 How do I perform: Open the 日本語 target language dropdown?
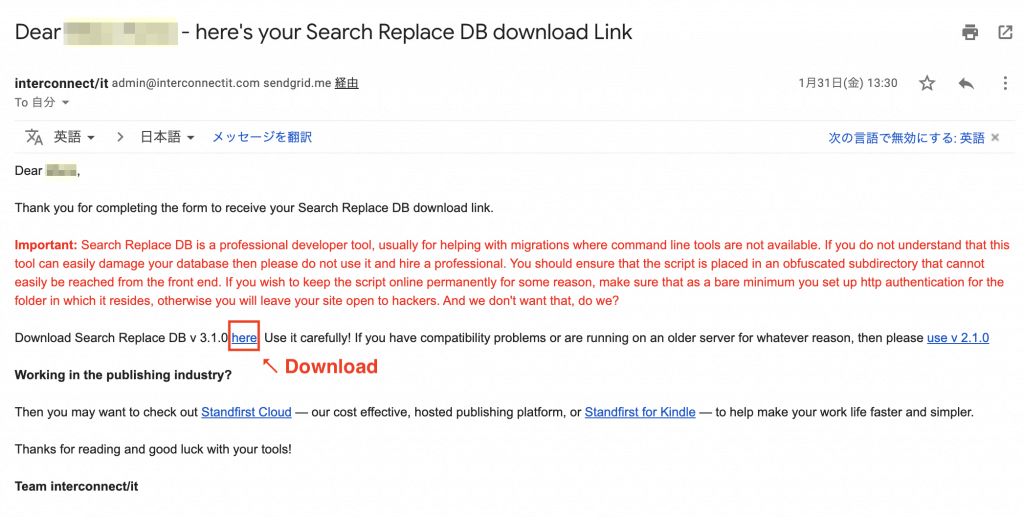(x=167, y=137)
